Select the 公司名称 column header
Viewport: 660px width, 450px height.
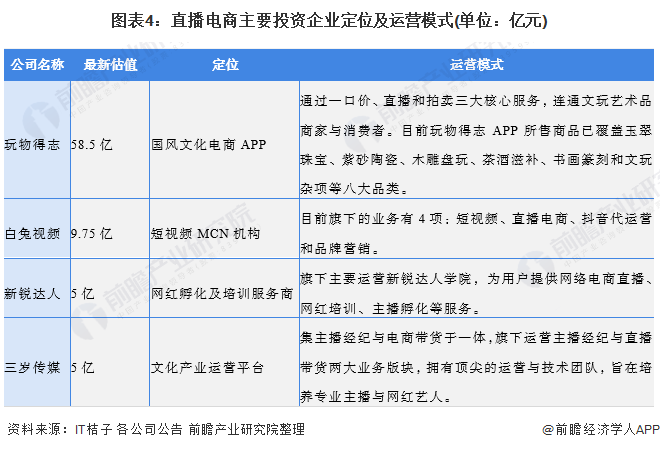tap(37, 64)
